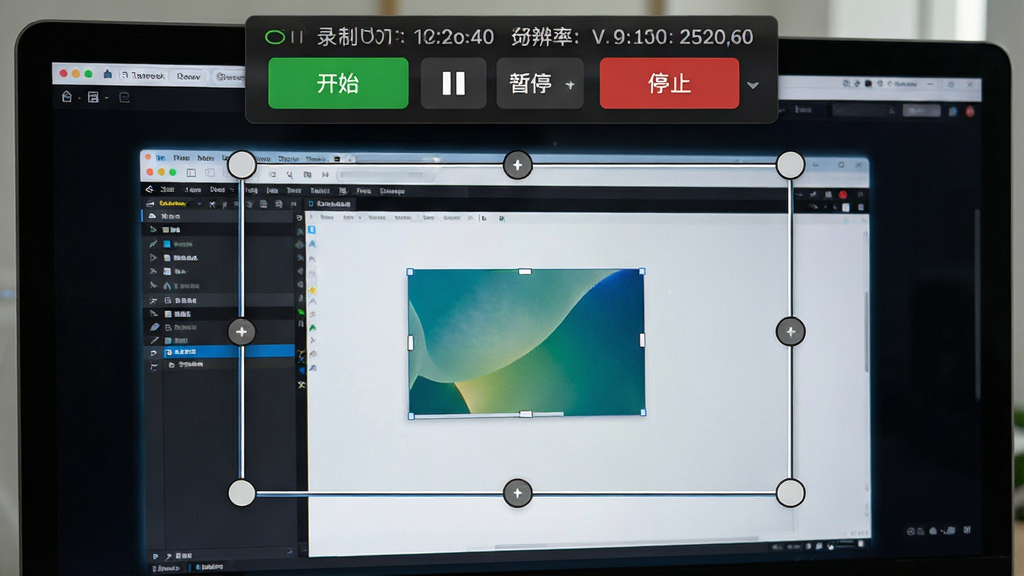Click the plus handle on capture frame's top edge

[518, 165]
